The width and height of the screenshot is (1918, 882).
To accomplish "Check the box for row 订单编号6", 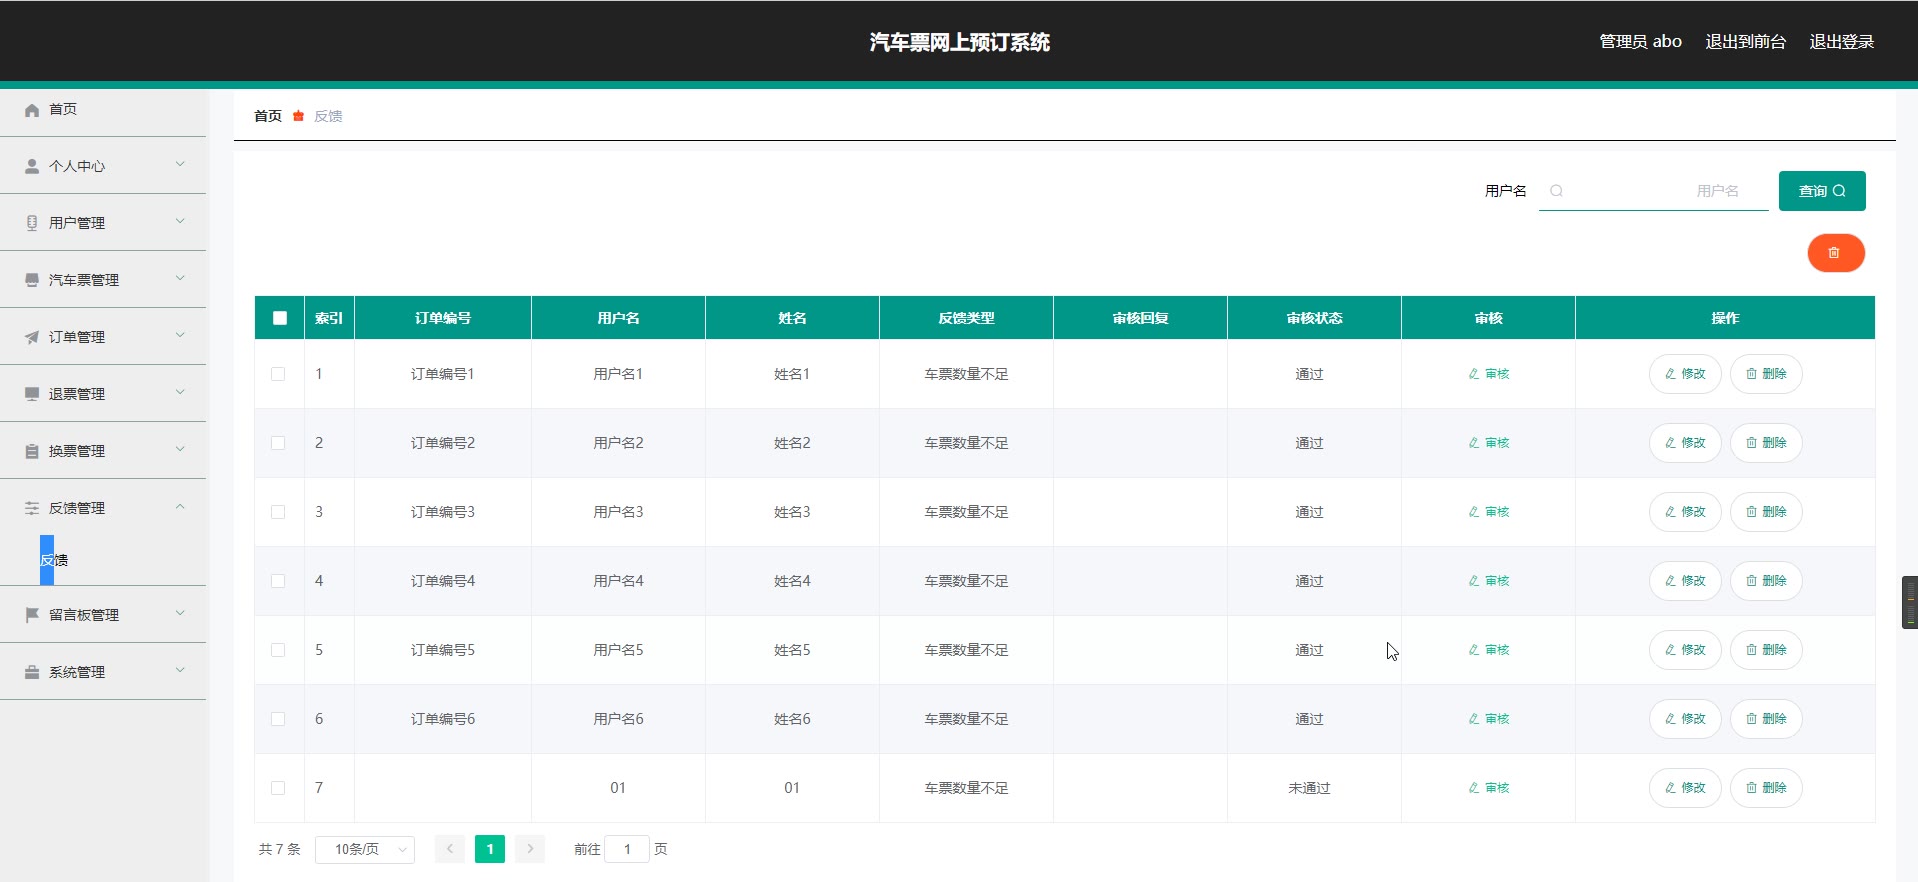I will coord(278,719).
